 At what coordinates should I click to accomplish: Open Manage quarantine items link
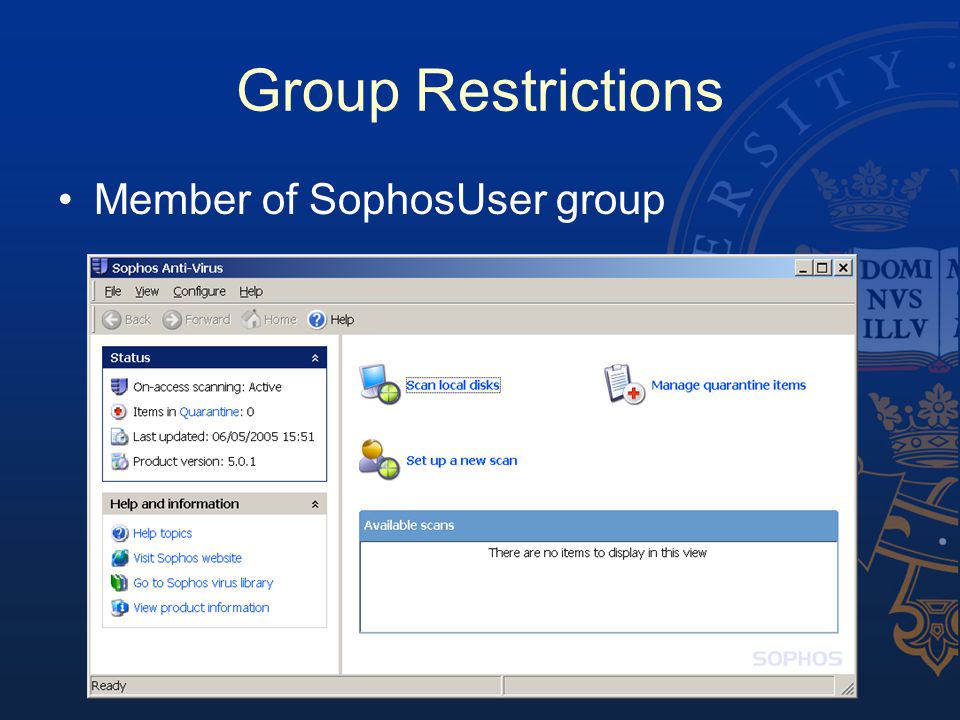click(729, 385)
